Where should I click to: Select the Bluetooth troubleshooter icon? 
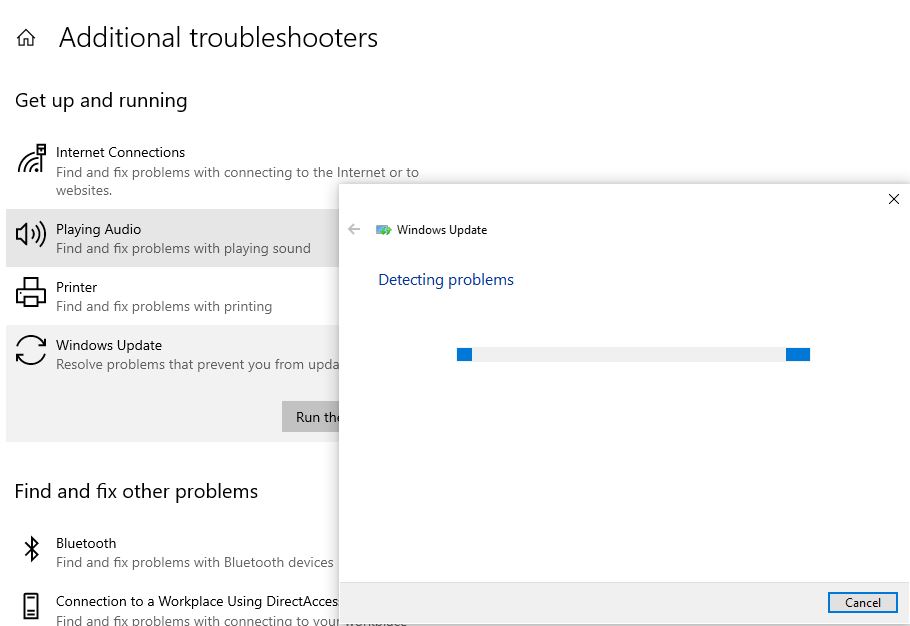point(30,551)
